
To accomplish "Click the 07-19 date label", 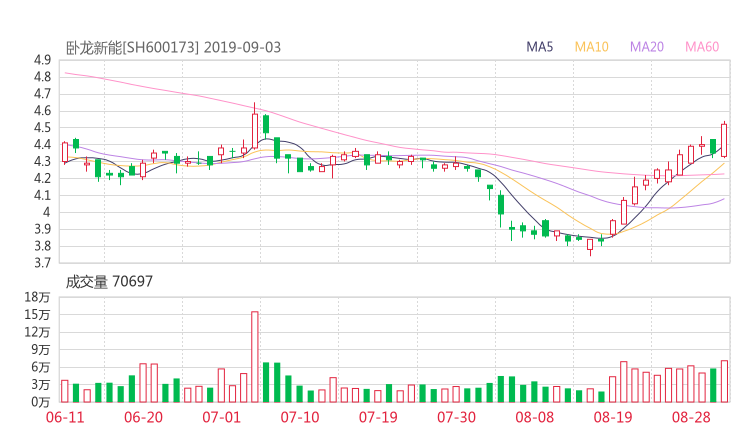I will click(x=378, y=417).
